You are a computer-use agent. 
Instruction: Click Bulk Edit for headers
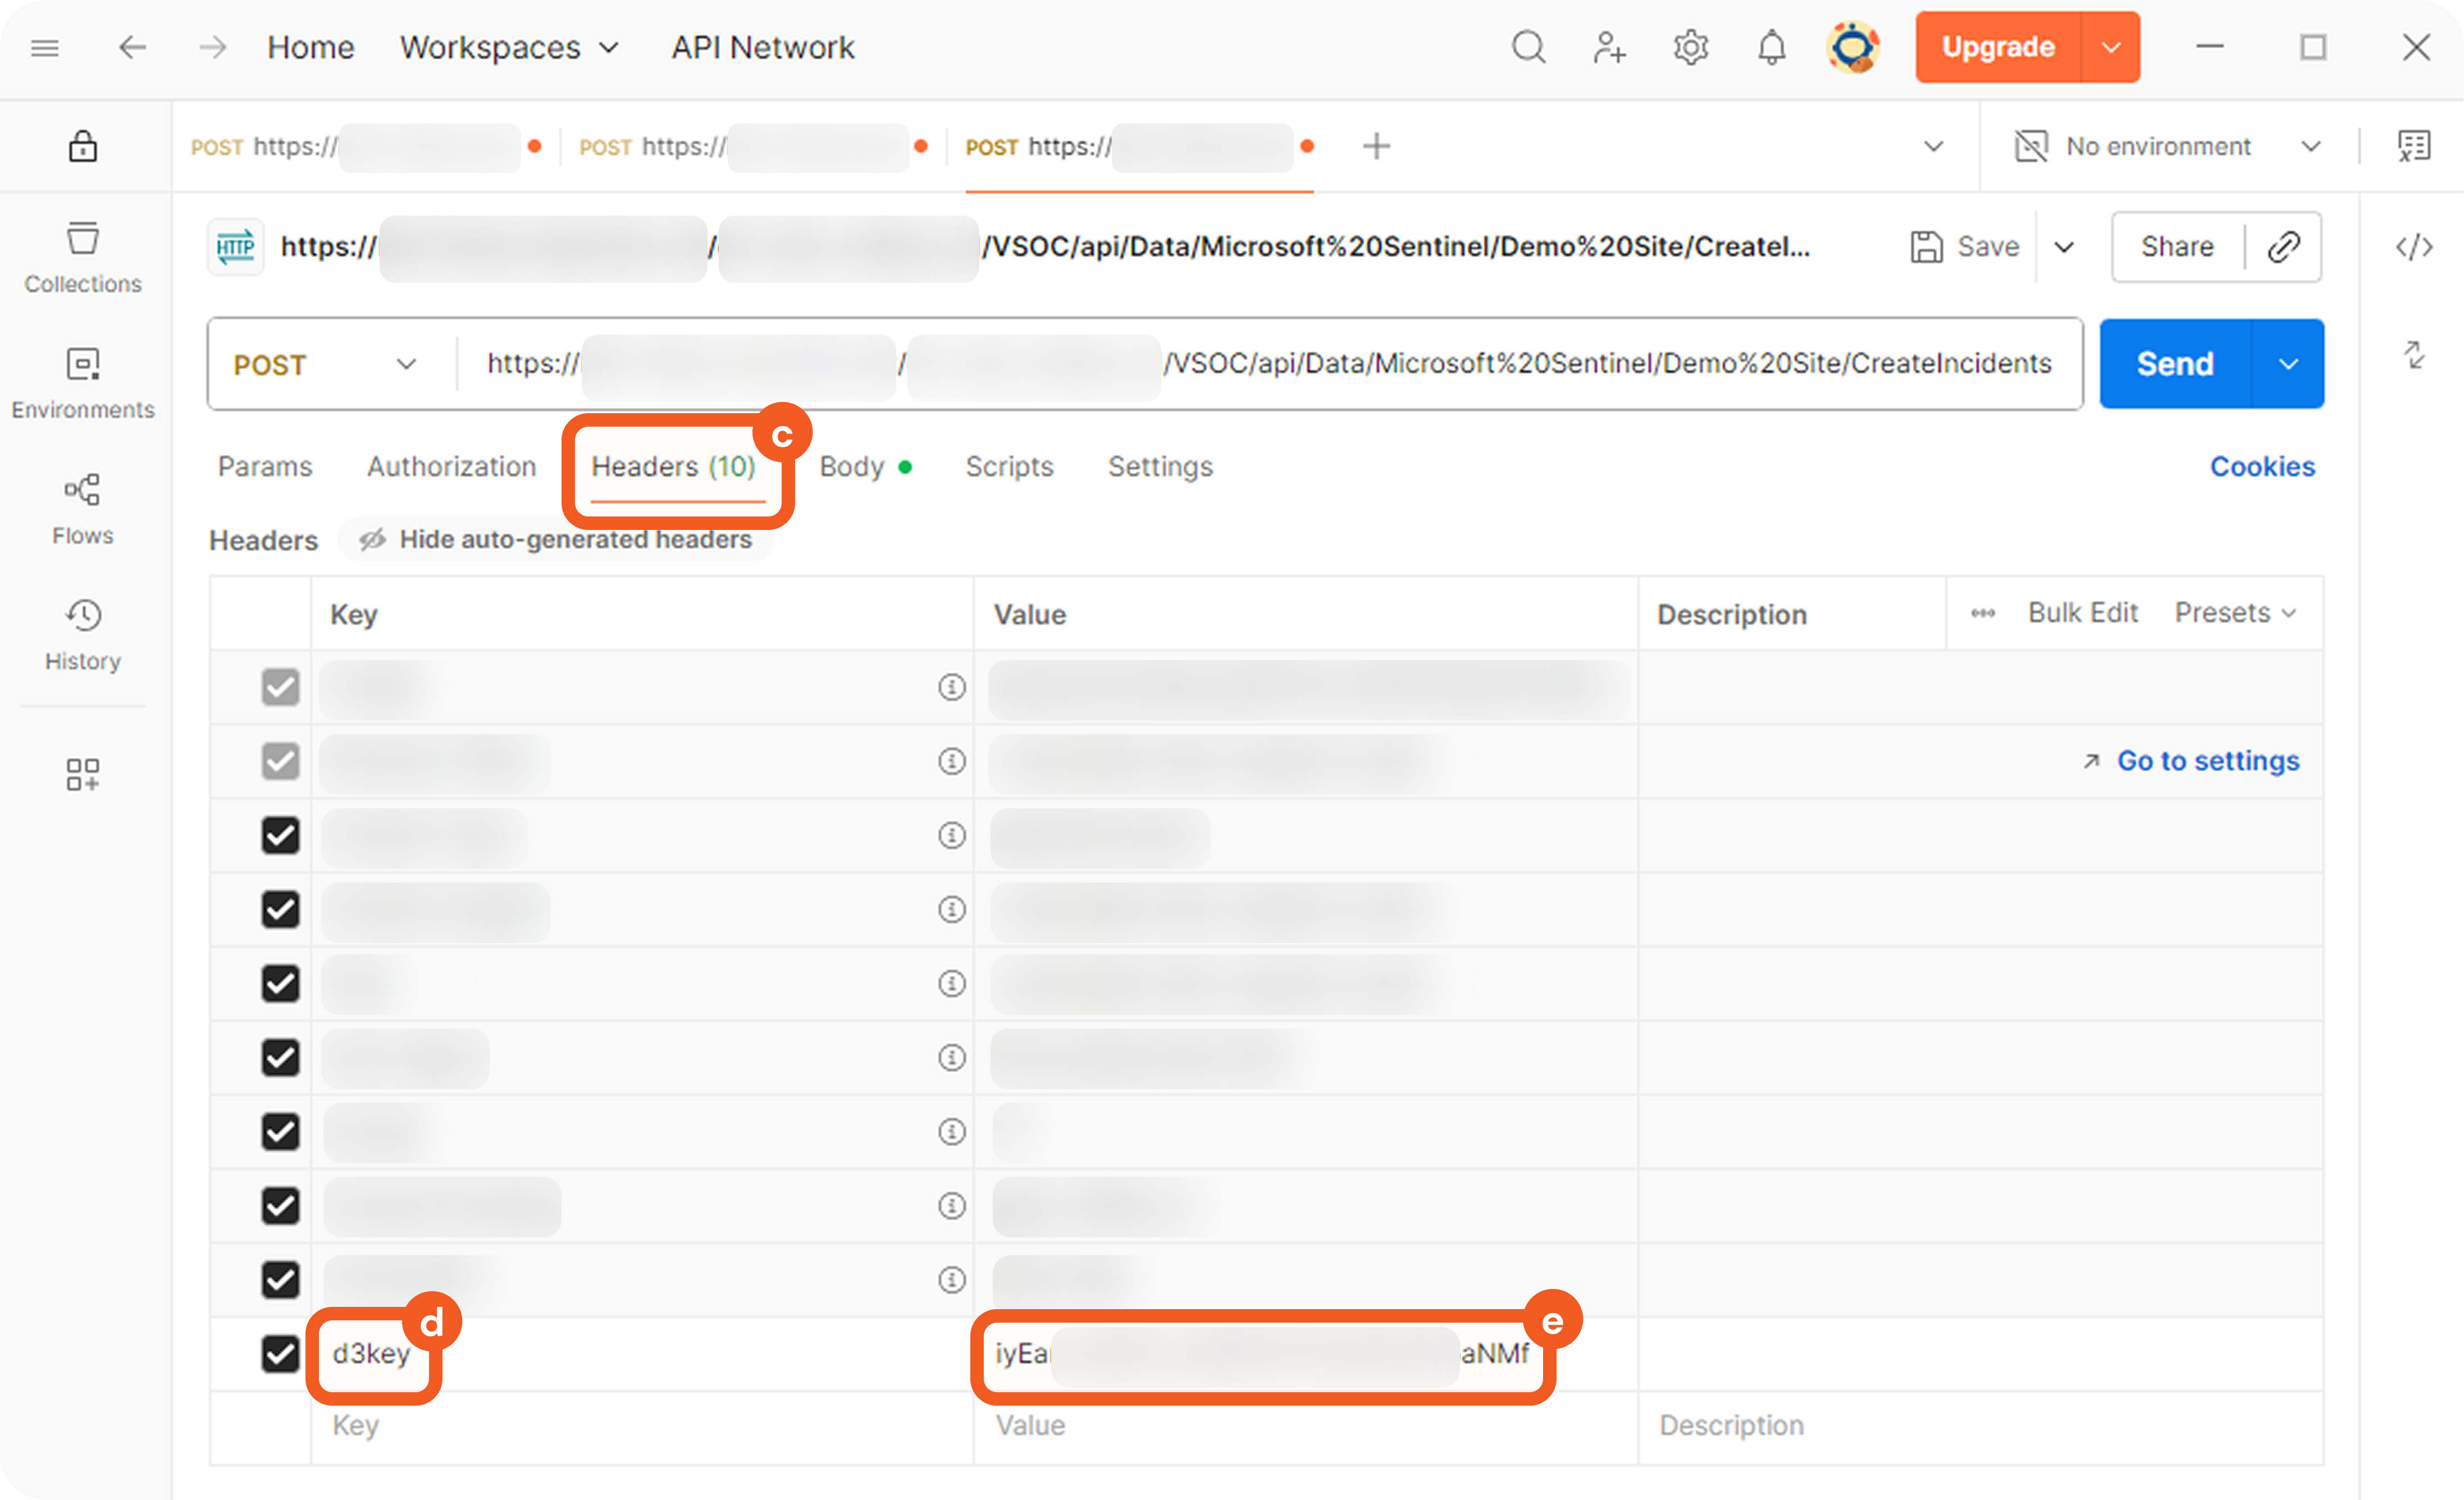(2082, 613)
